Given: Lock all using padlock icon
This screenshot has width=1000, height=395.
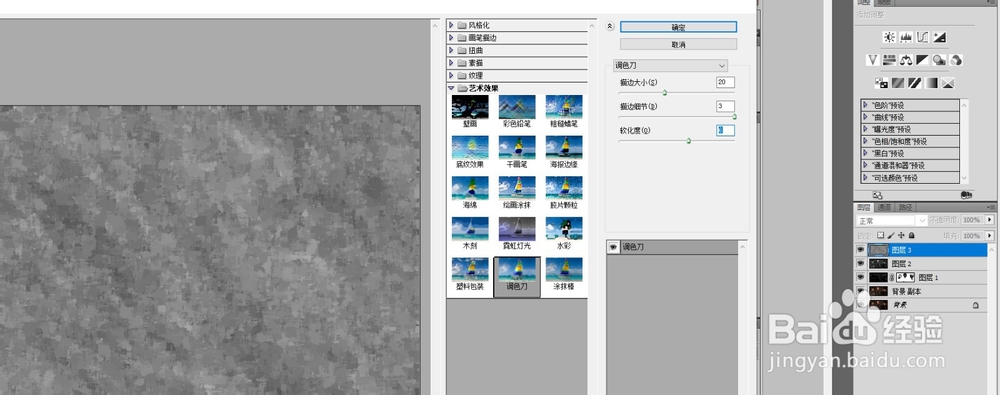Looking at the screenshot, I should click(911, 236).
